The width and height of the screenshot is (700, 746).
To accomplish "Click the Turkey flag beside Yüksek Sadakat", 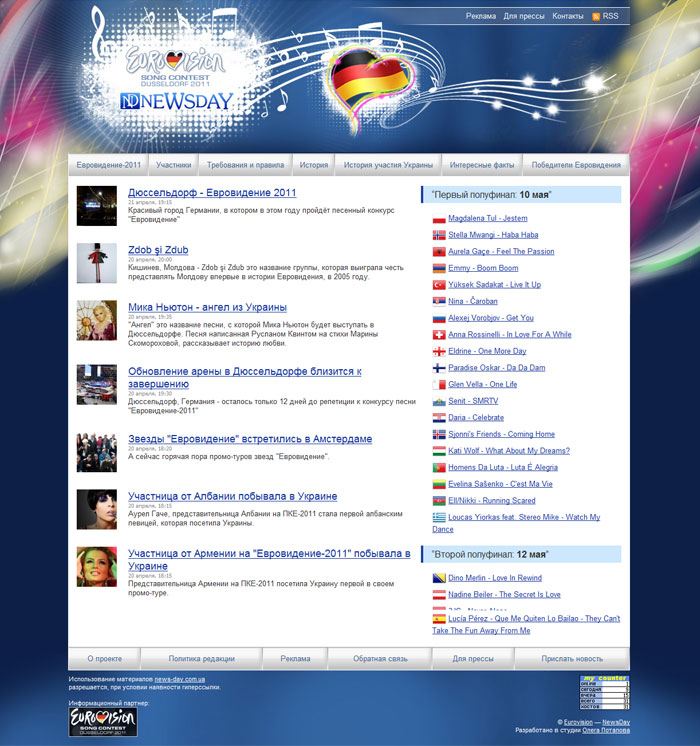I will tap(439, 285).
